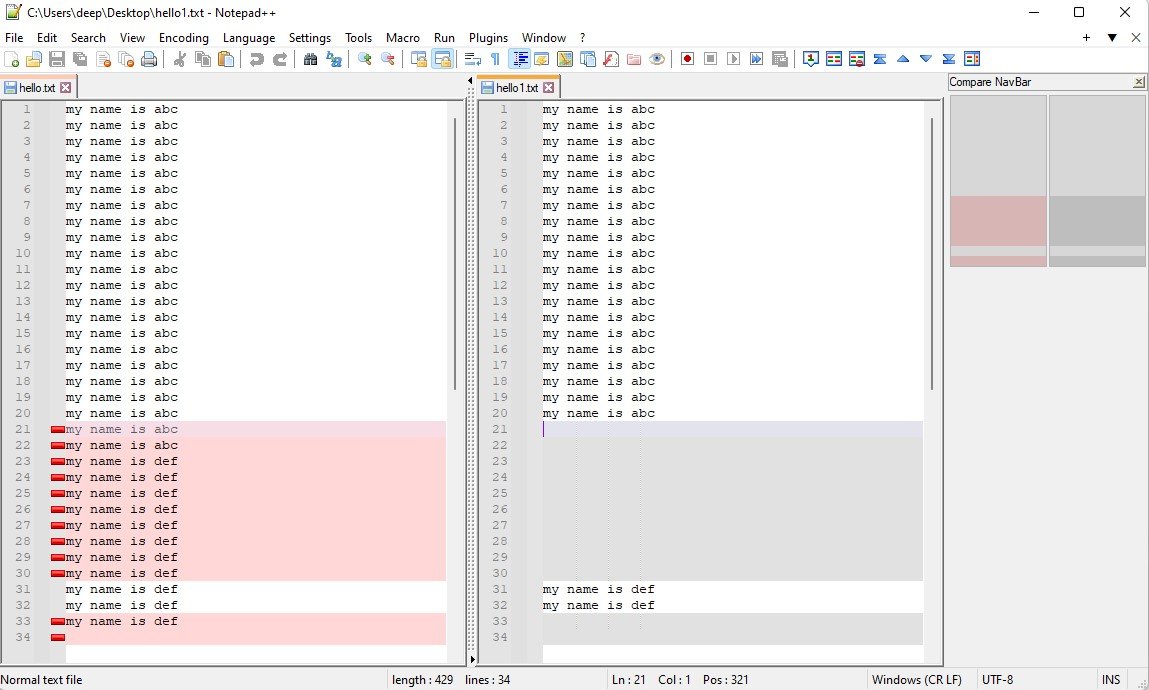Jump to last difference icon

pos(949,59)
